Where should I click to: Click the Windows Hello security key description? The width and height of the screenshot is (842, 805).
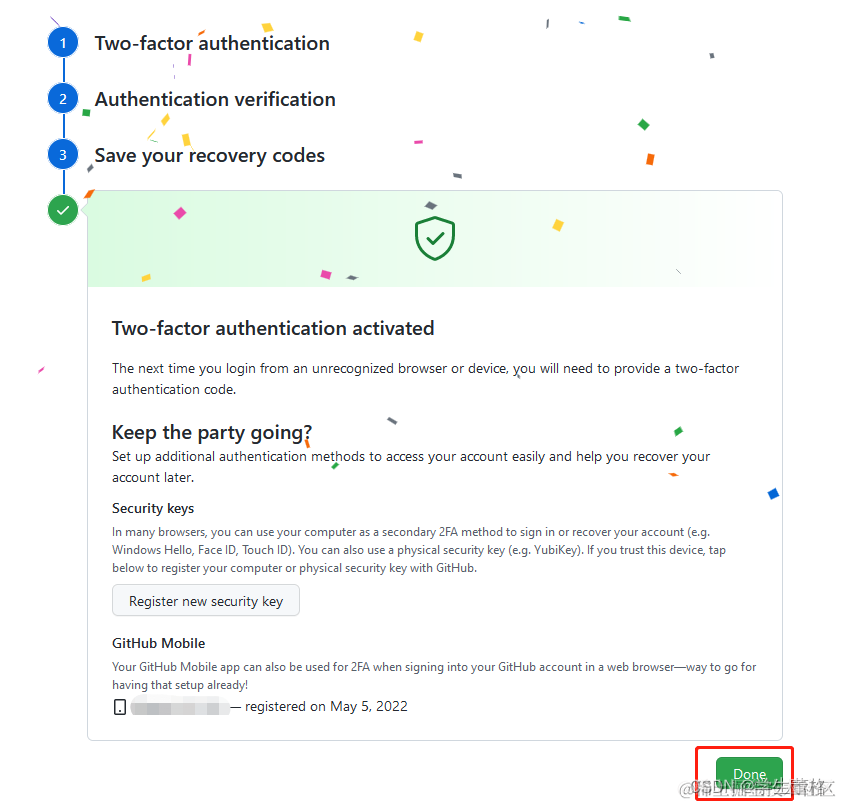coord(419,550)
